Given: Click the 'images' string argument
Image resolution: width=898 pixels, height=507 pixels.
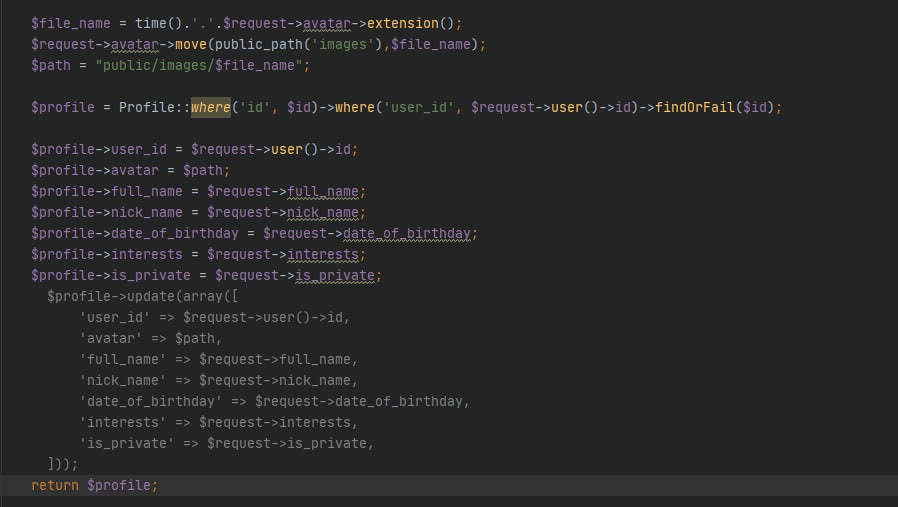Looking at the screenshot, I should (342, 44).
